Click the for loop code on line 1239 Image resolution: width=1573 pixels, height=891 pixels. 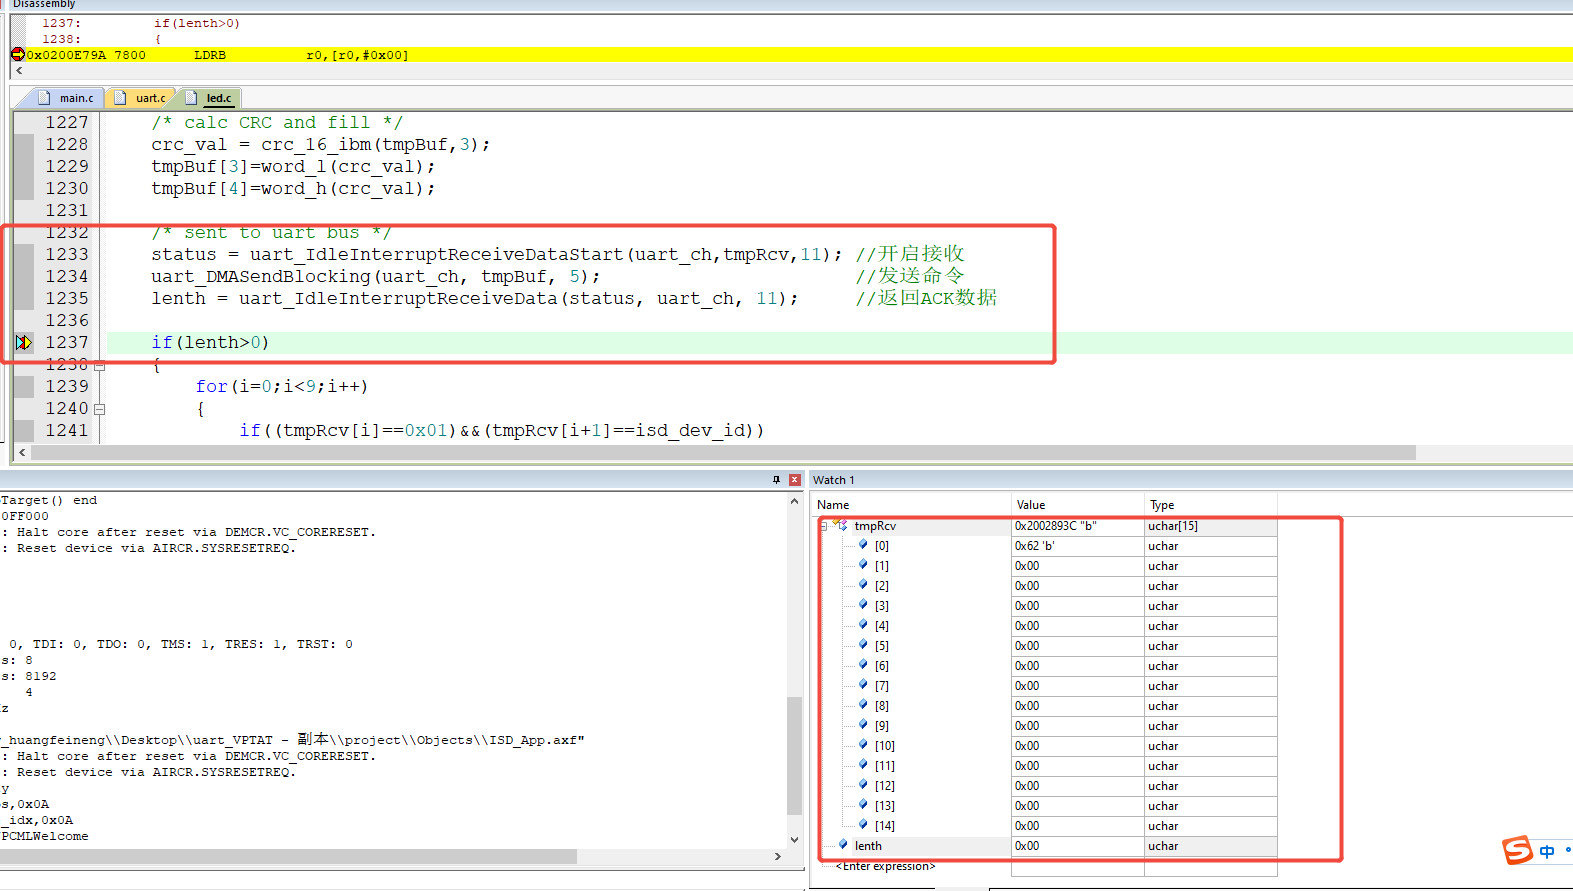click(x=282, y=386)
